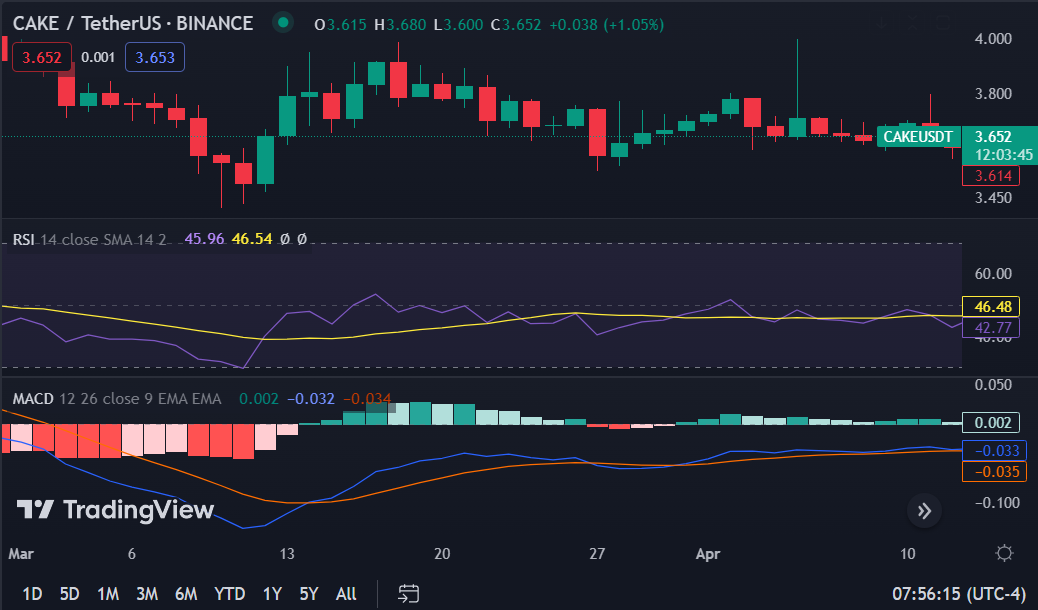Click the orange -0.035 signal axis label
This screenshot has width=1038, height=610.
994,472
